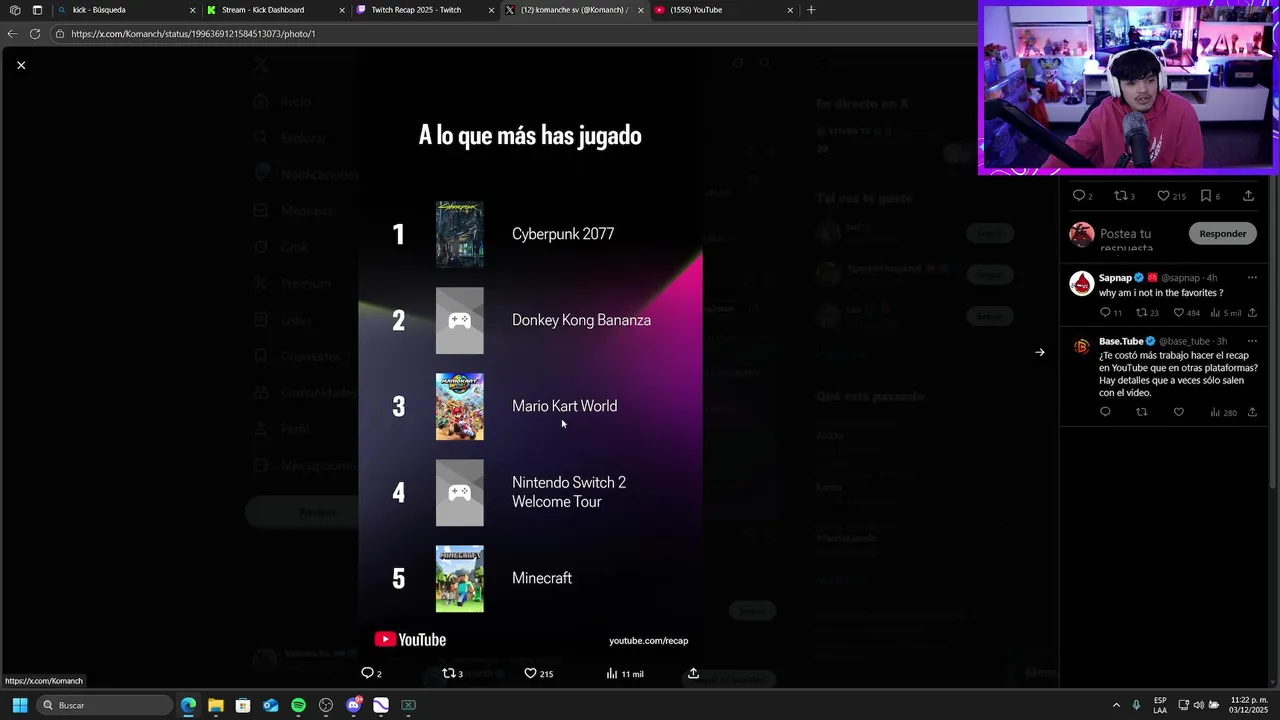Reload the page with the refresh icon
The width and height of the screenshot is (1280, 720).
[x=35, y=34]
